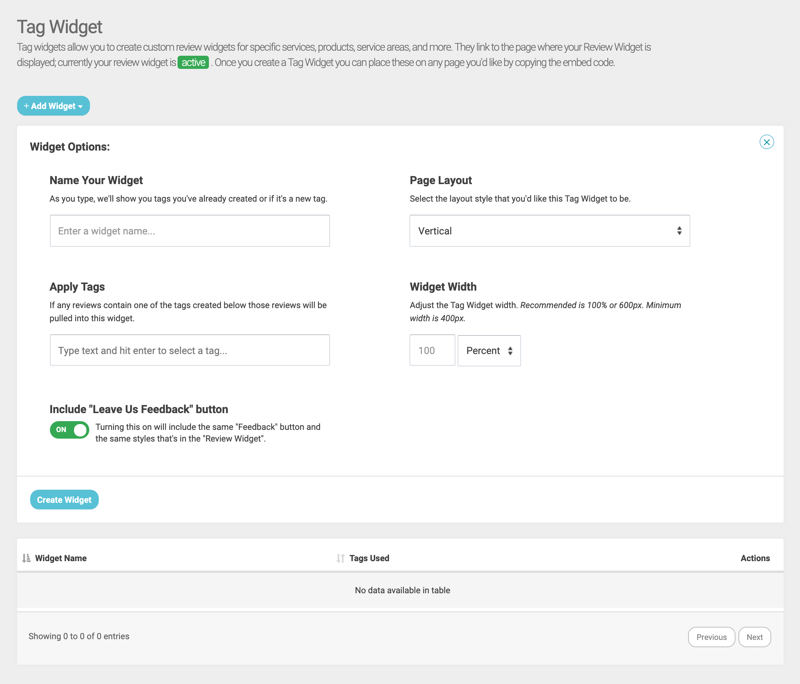This screenshot has width=800, height=684.
Task: Open the Page Layout dropdown showing Vertical
Action: pos(549,231)
